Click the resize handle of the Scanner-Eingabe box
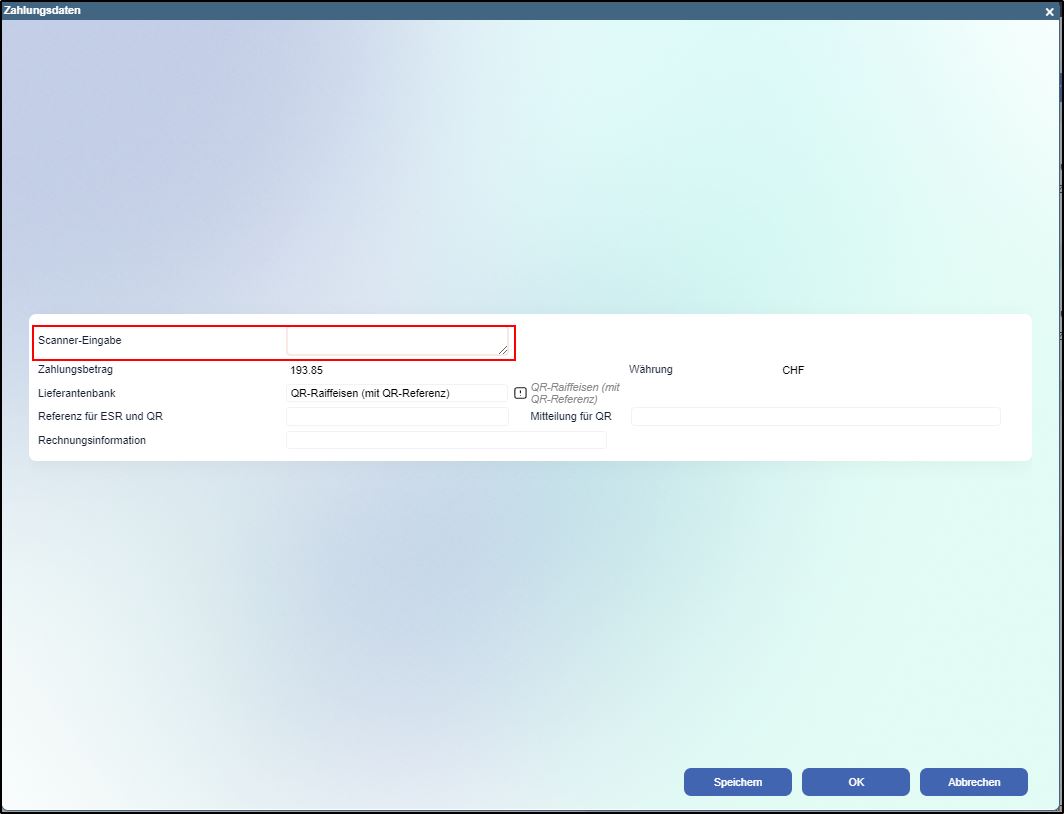The height and width of the screenshot is (814, 1064). point(503,349)
